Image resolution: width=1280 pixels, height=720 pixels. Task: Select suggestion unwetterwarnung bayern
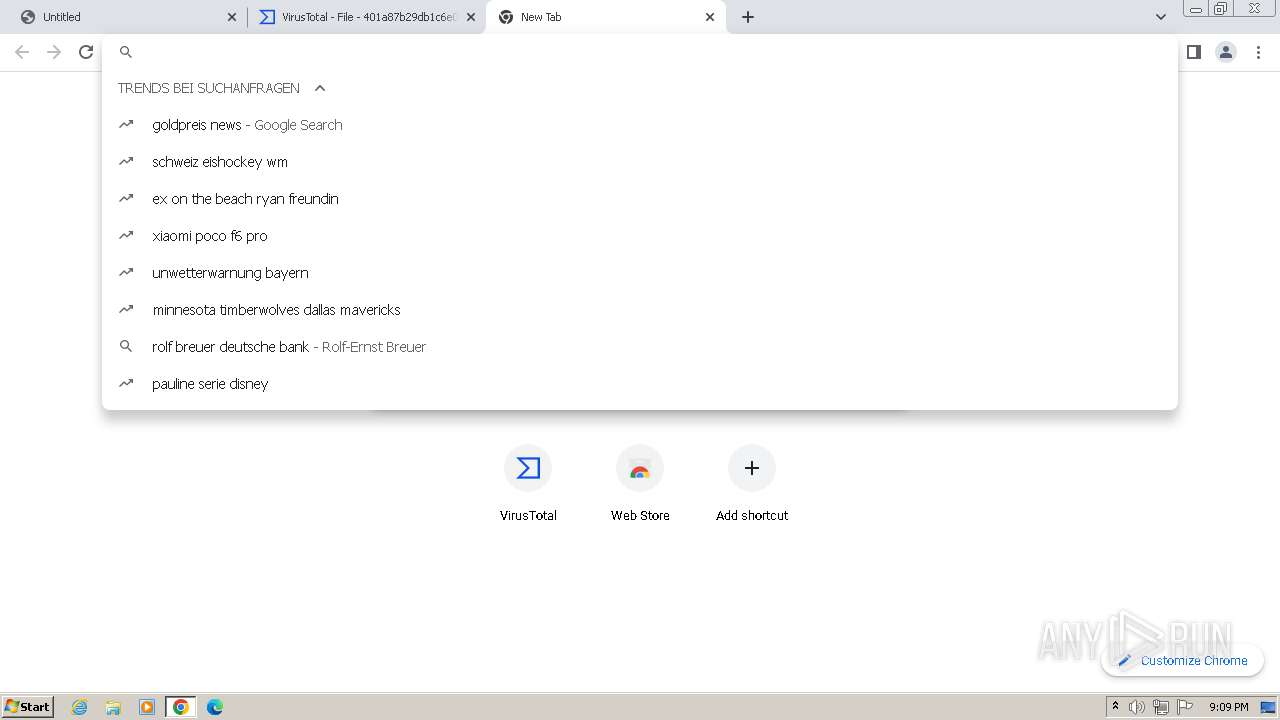pos(640,273)
